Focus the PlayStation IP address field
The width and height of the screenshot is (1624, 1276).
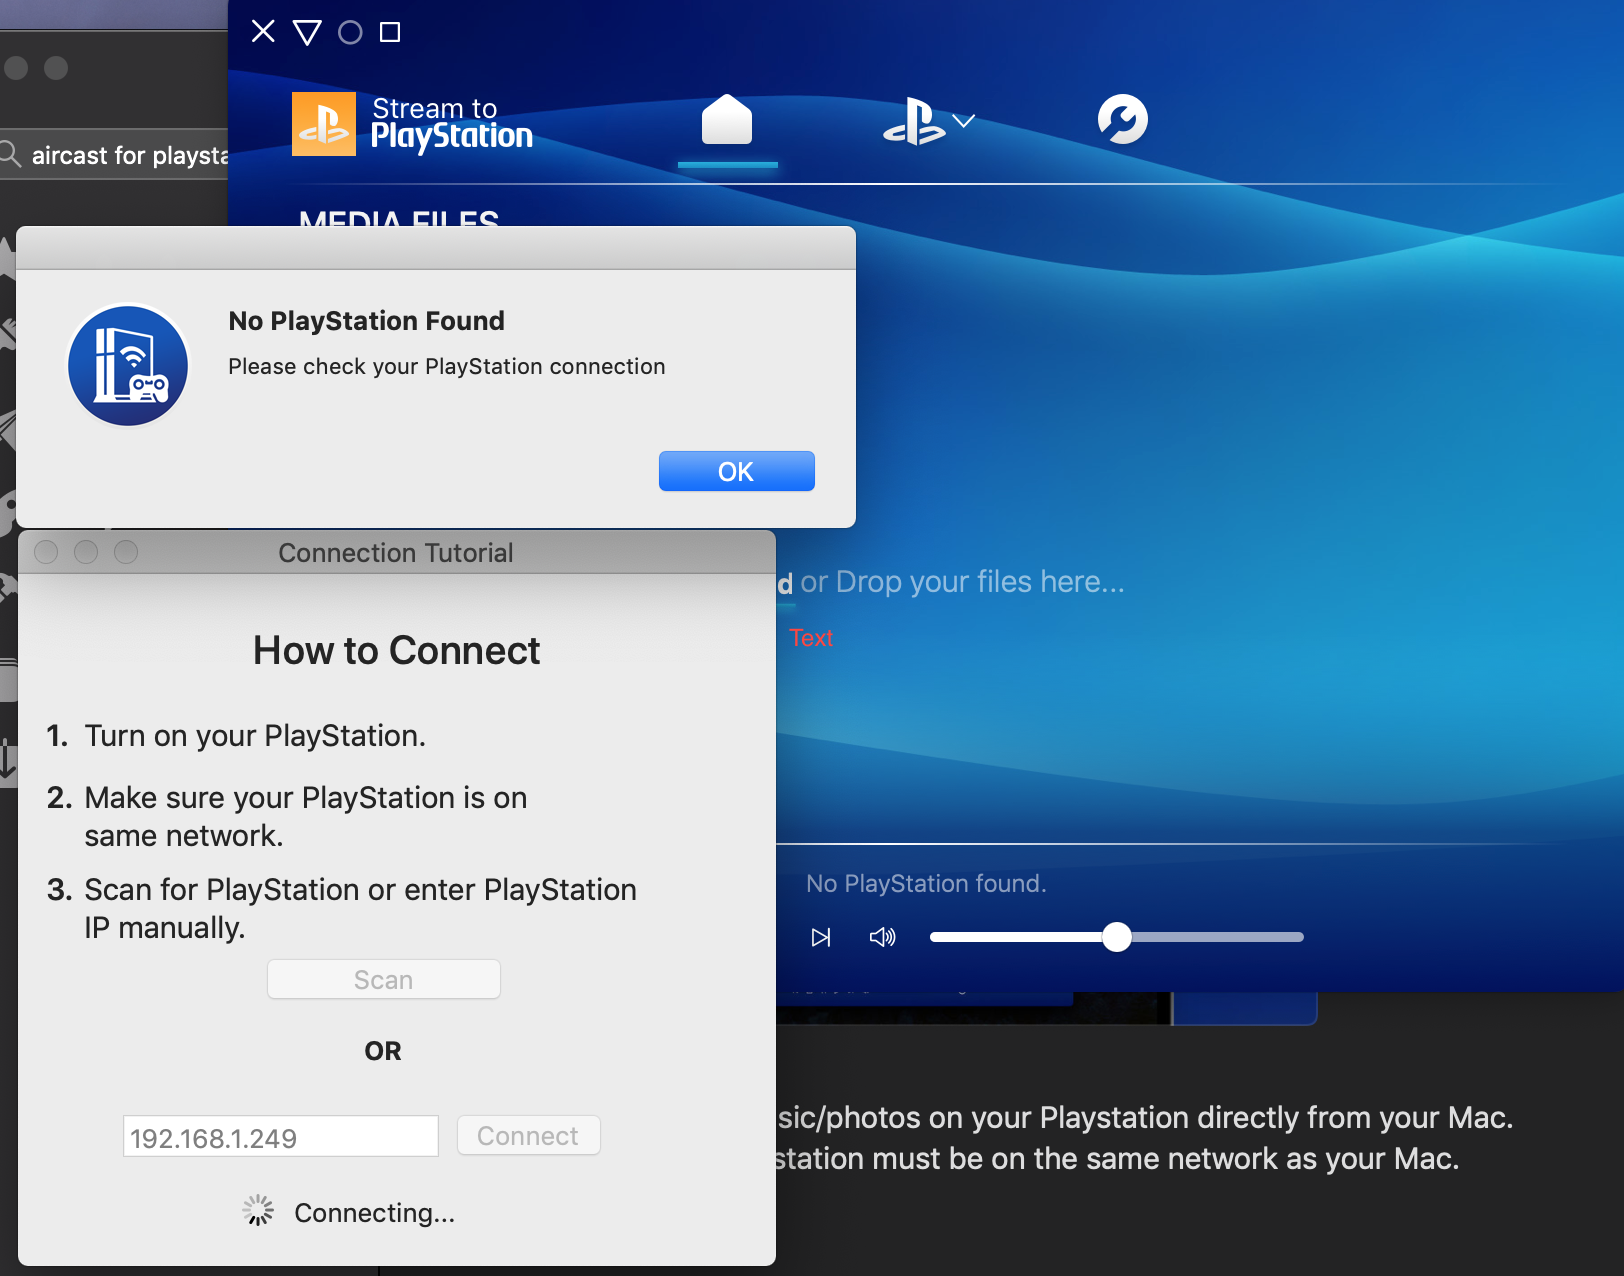pos(281,1137)
